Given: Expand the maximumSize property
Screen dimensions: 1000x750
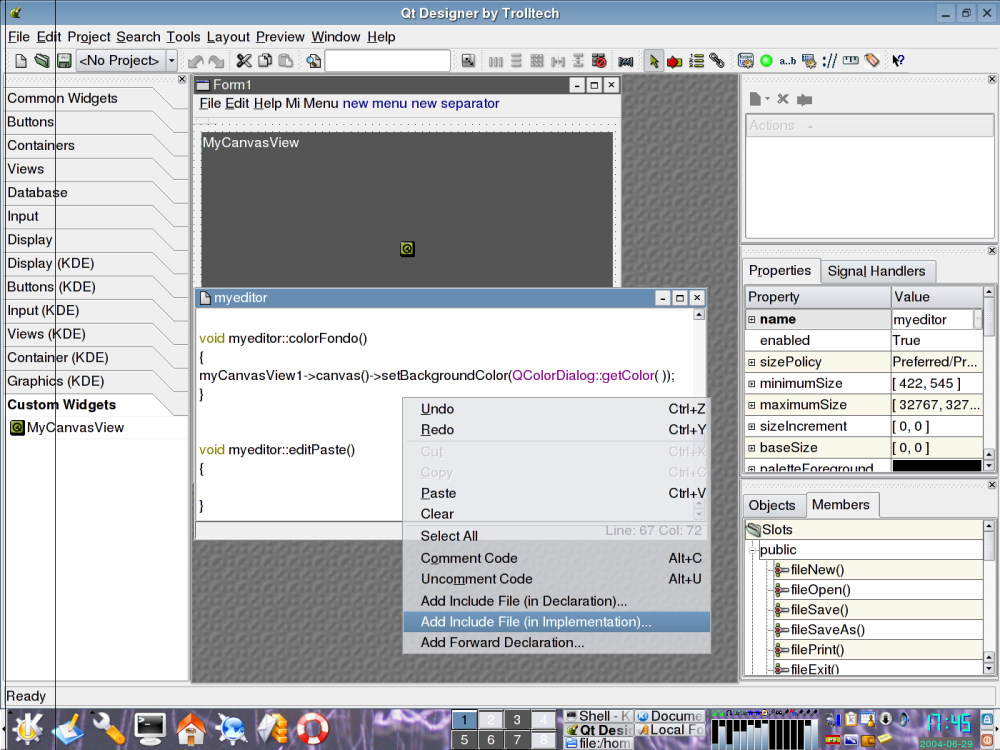Looking at the screenshot, I should click(751, 405).
